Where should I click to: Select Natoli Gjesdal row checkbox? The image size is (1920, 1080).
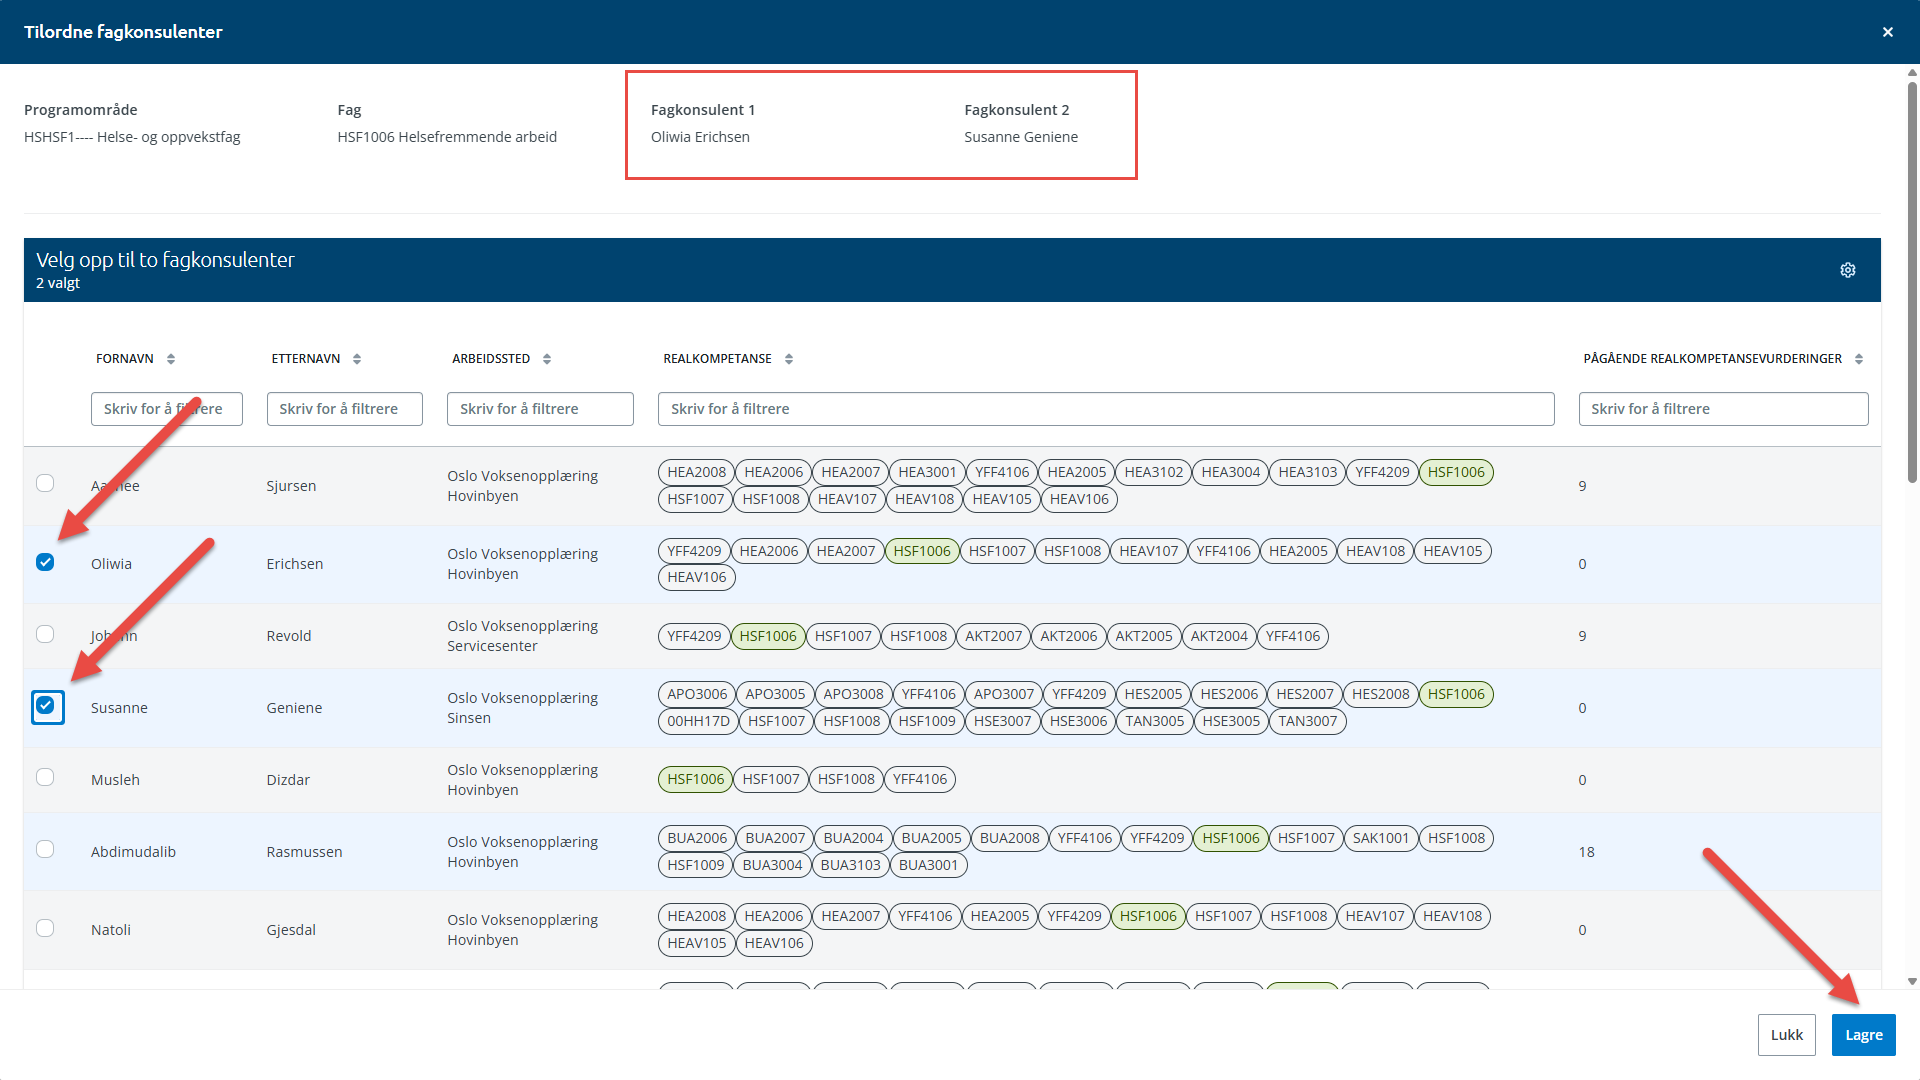45,928
